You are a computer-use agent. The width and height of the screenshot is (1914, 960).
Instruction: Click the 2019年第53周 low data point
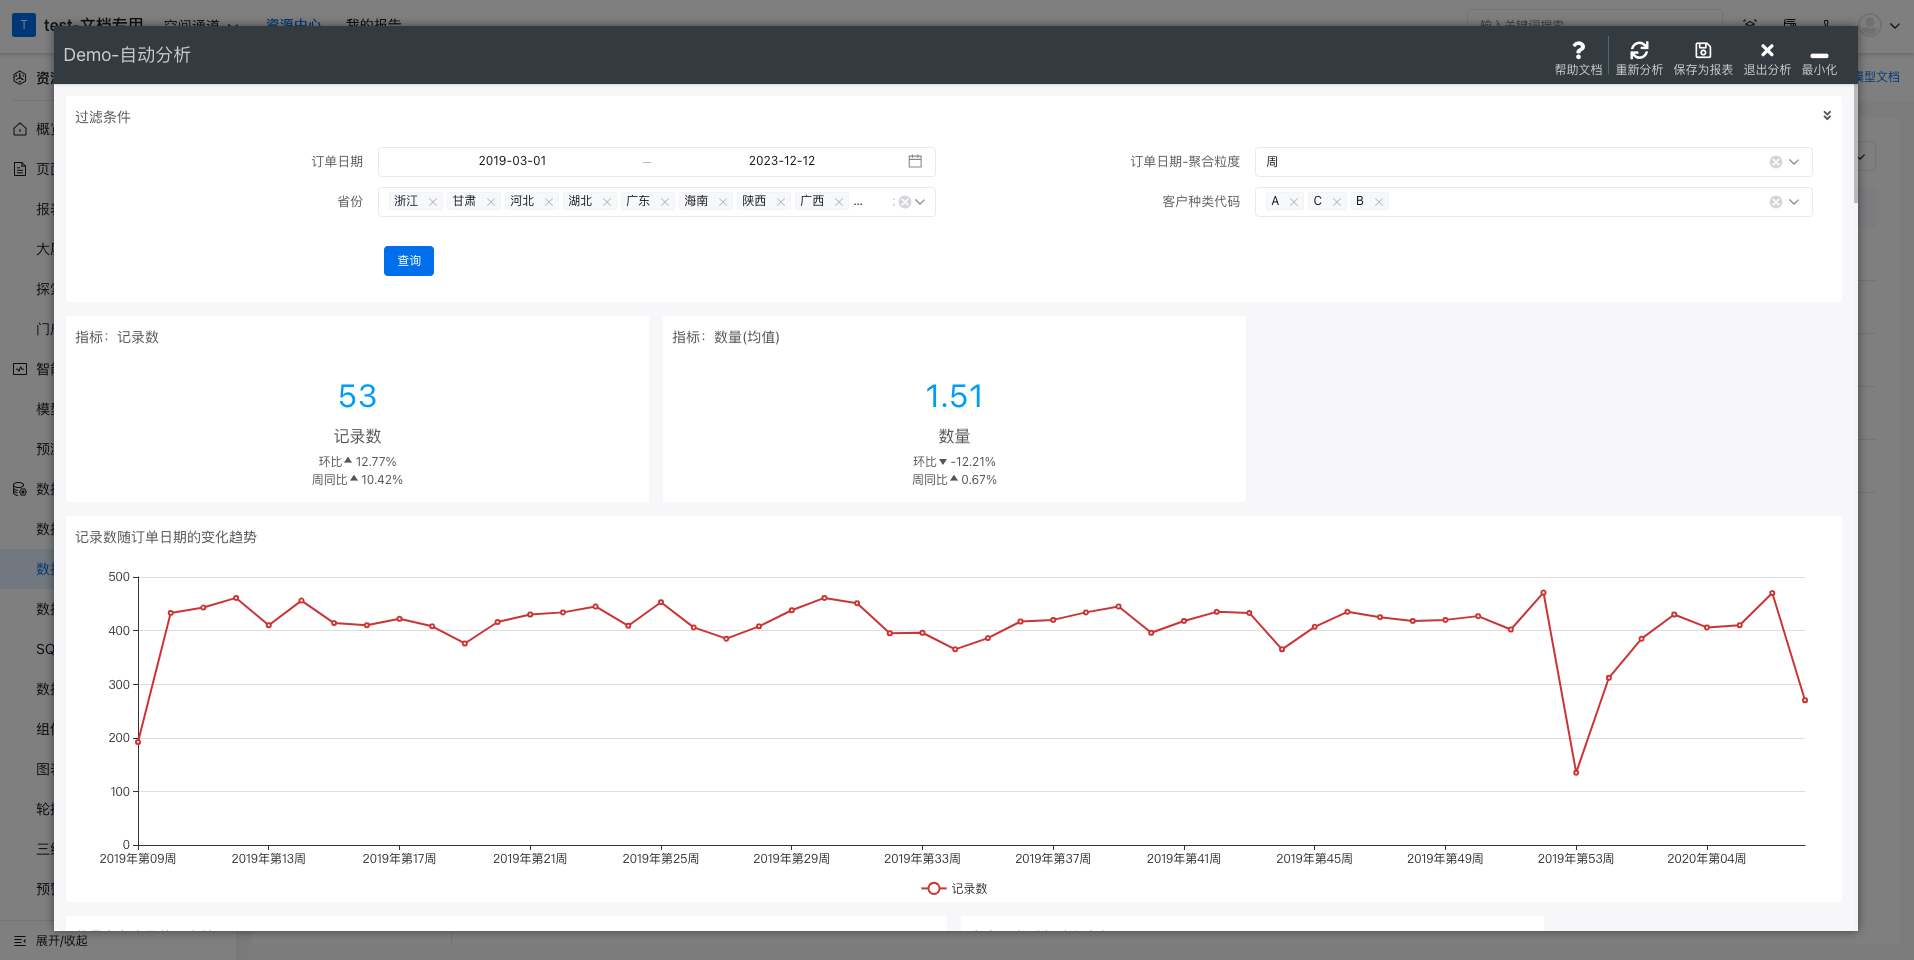click(1576, 772)
